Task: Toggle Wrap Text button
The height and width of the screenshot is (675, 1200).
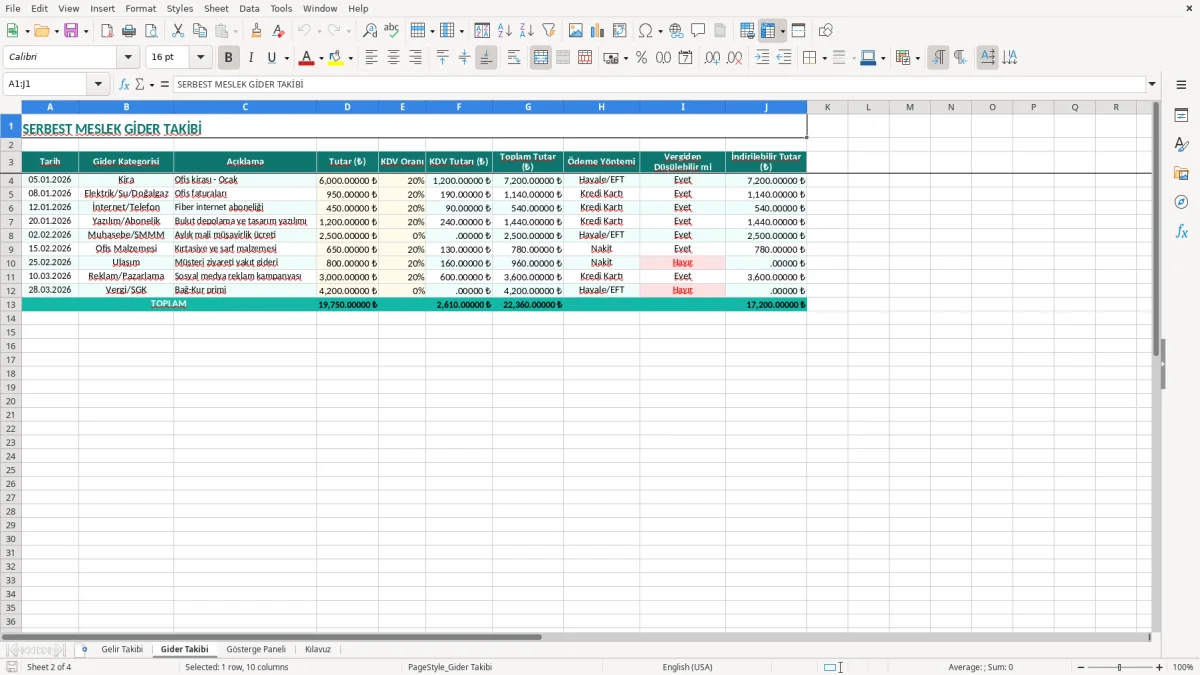Action: pos(514,58)
